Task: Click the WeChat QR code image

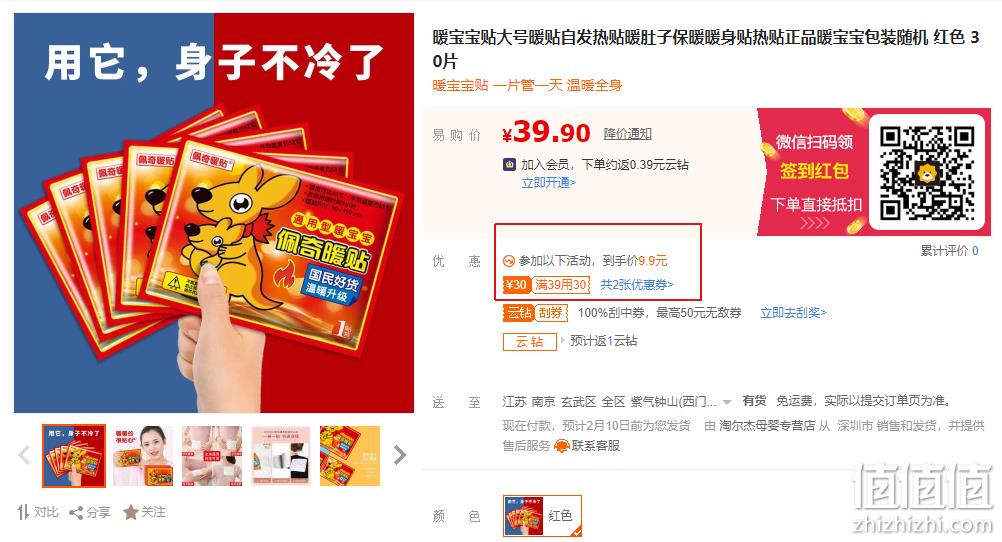Action: pyautogui.click(x=927, y=173)
